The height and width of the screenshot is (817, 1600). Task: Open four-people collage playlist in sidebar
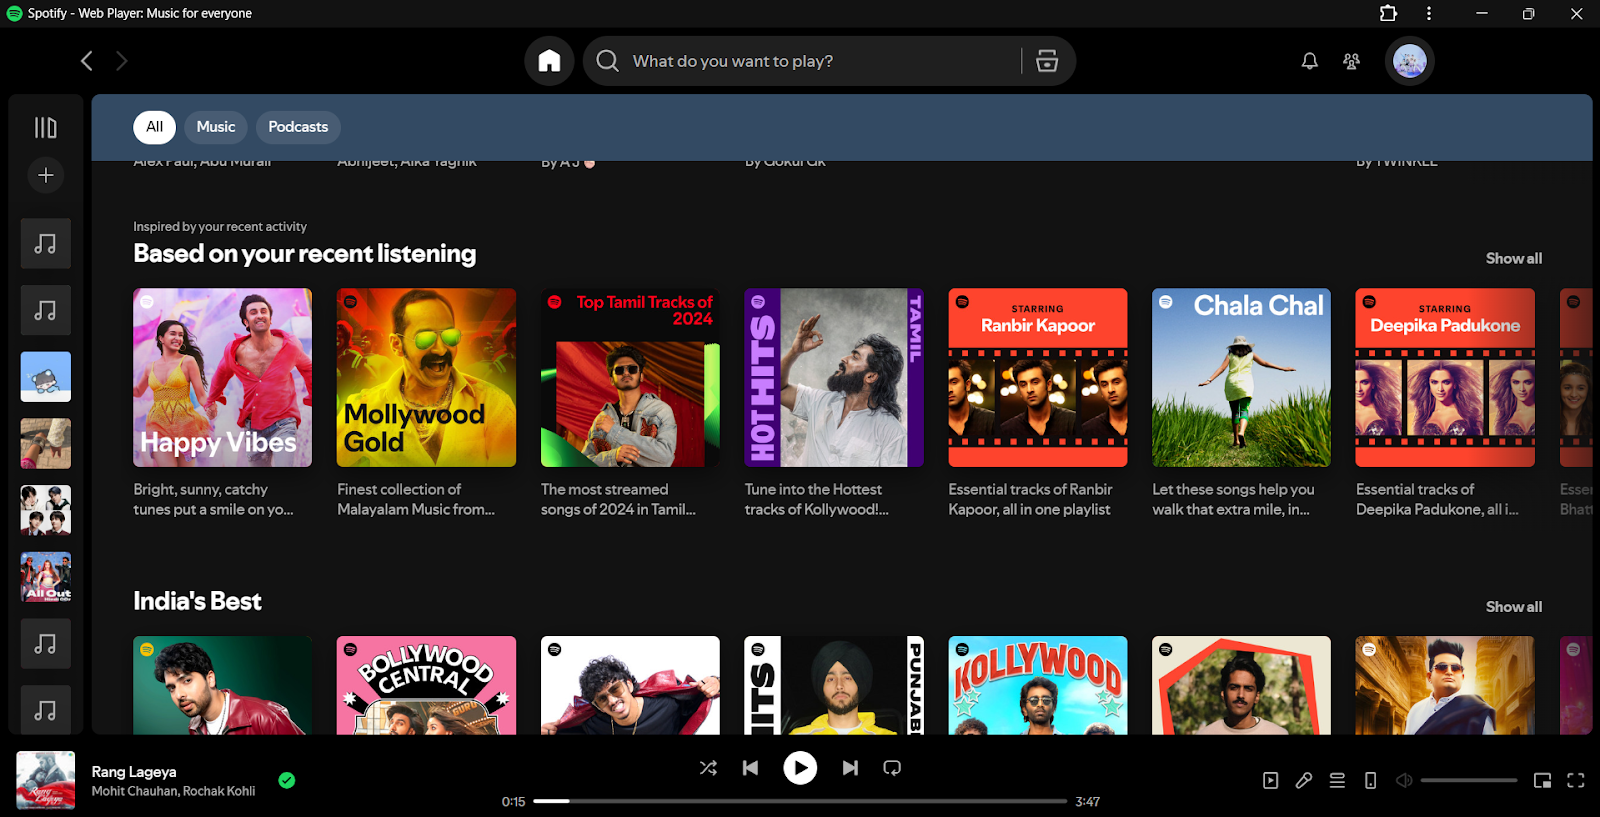(46, 510)
